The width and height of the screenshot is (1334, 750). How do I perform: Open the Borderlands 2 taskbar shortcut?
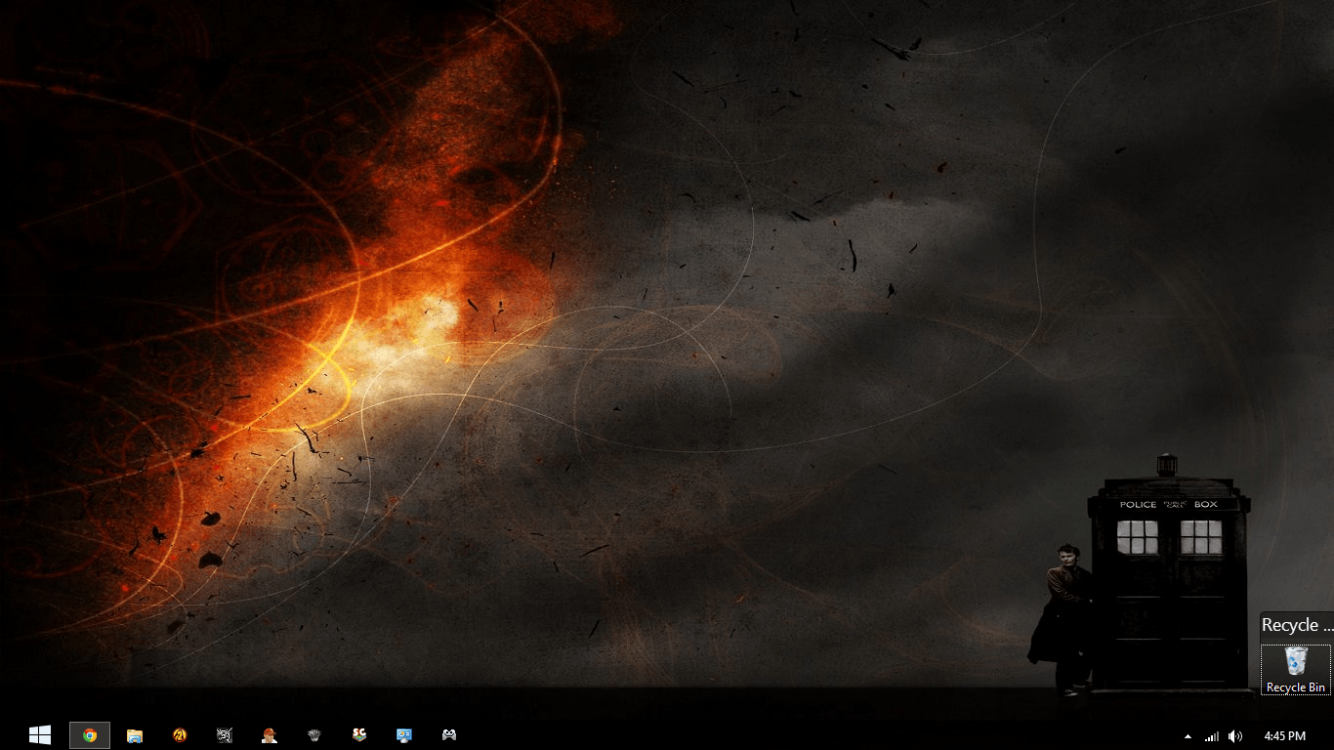coord(180,735)
